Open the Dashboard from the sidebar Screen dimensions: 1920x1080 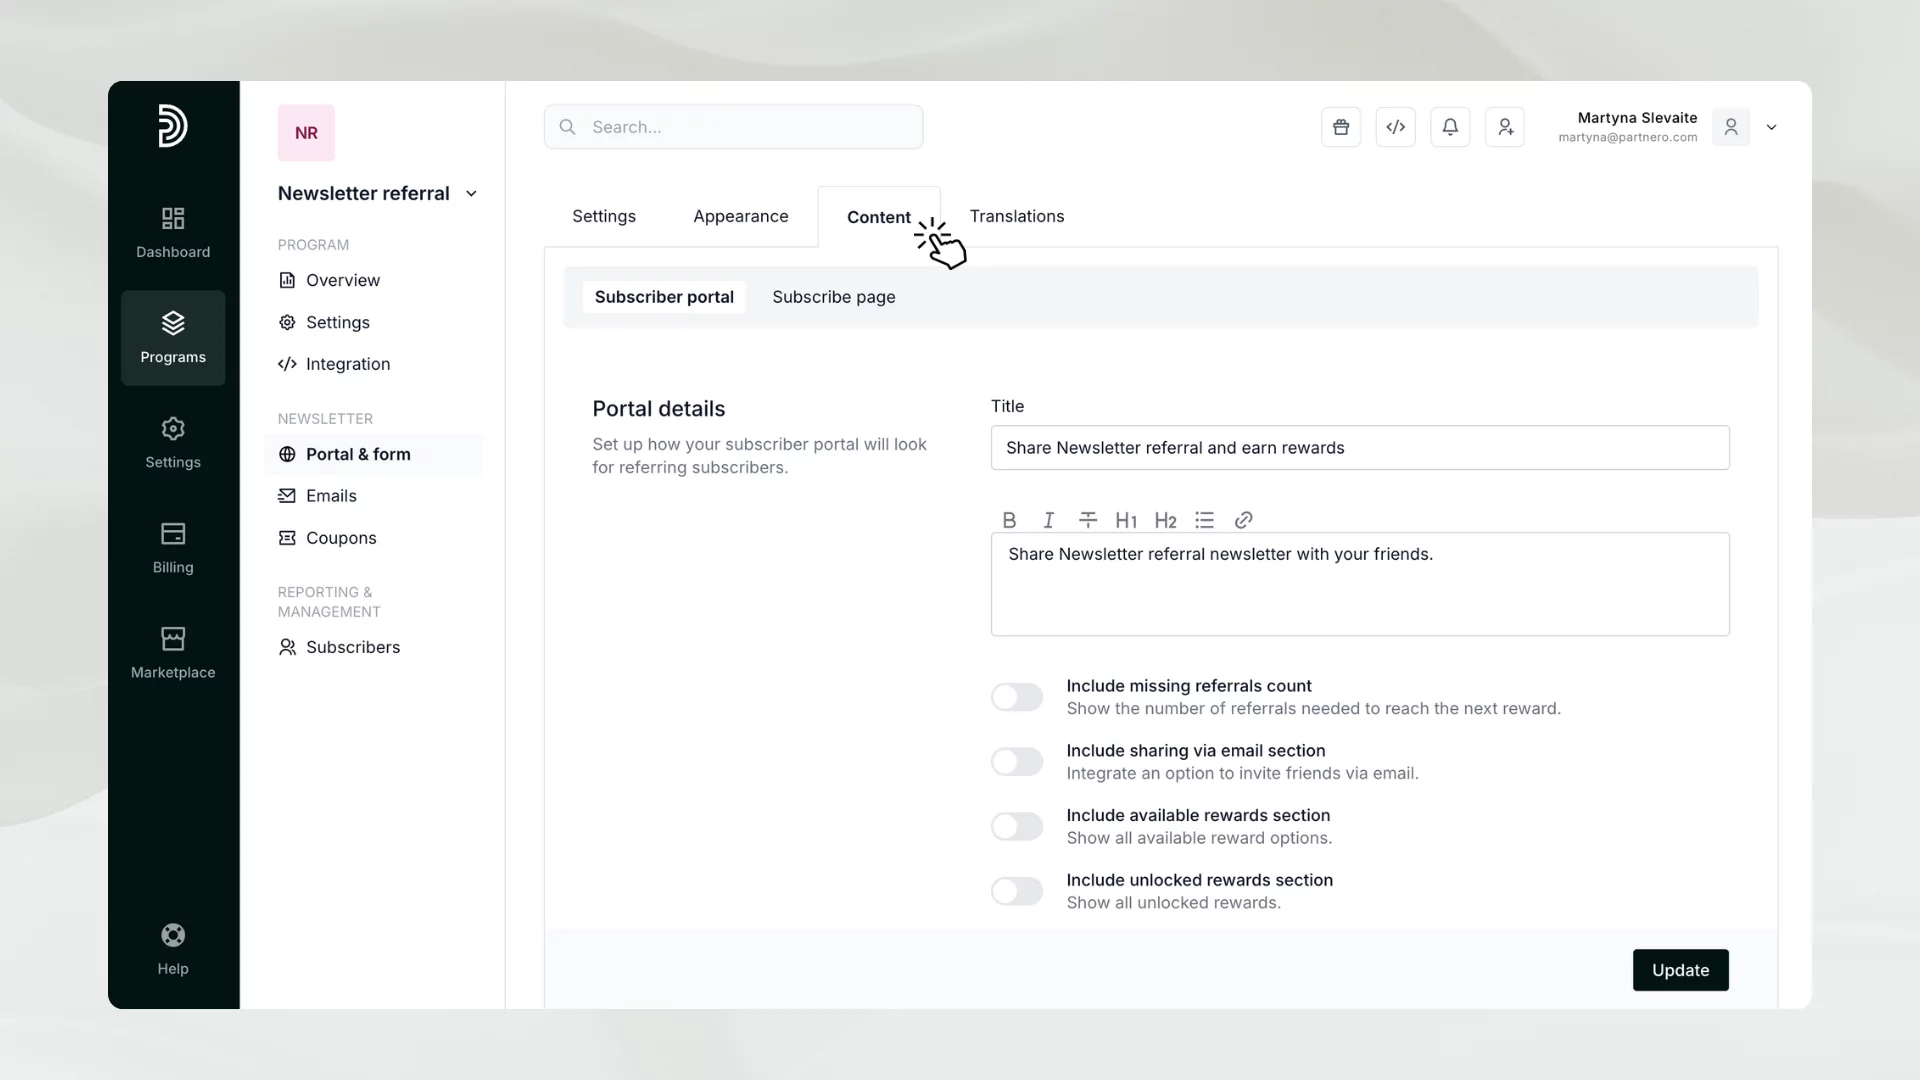point(172,232)
